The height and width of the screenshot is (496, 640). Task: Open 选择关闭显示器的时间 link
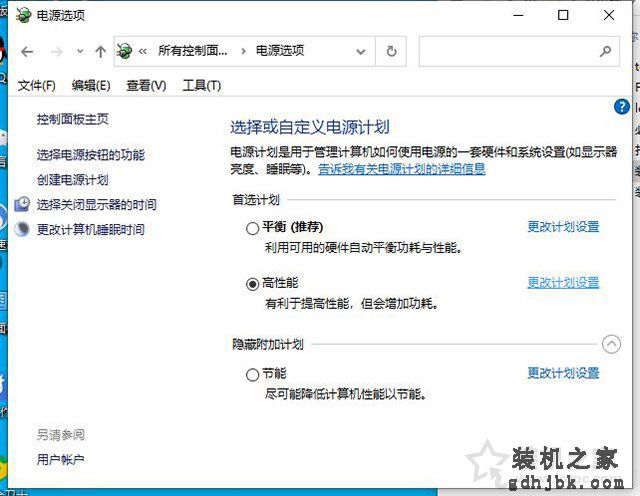coord(96,205)
